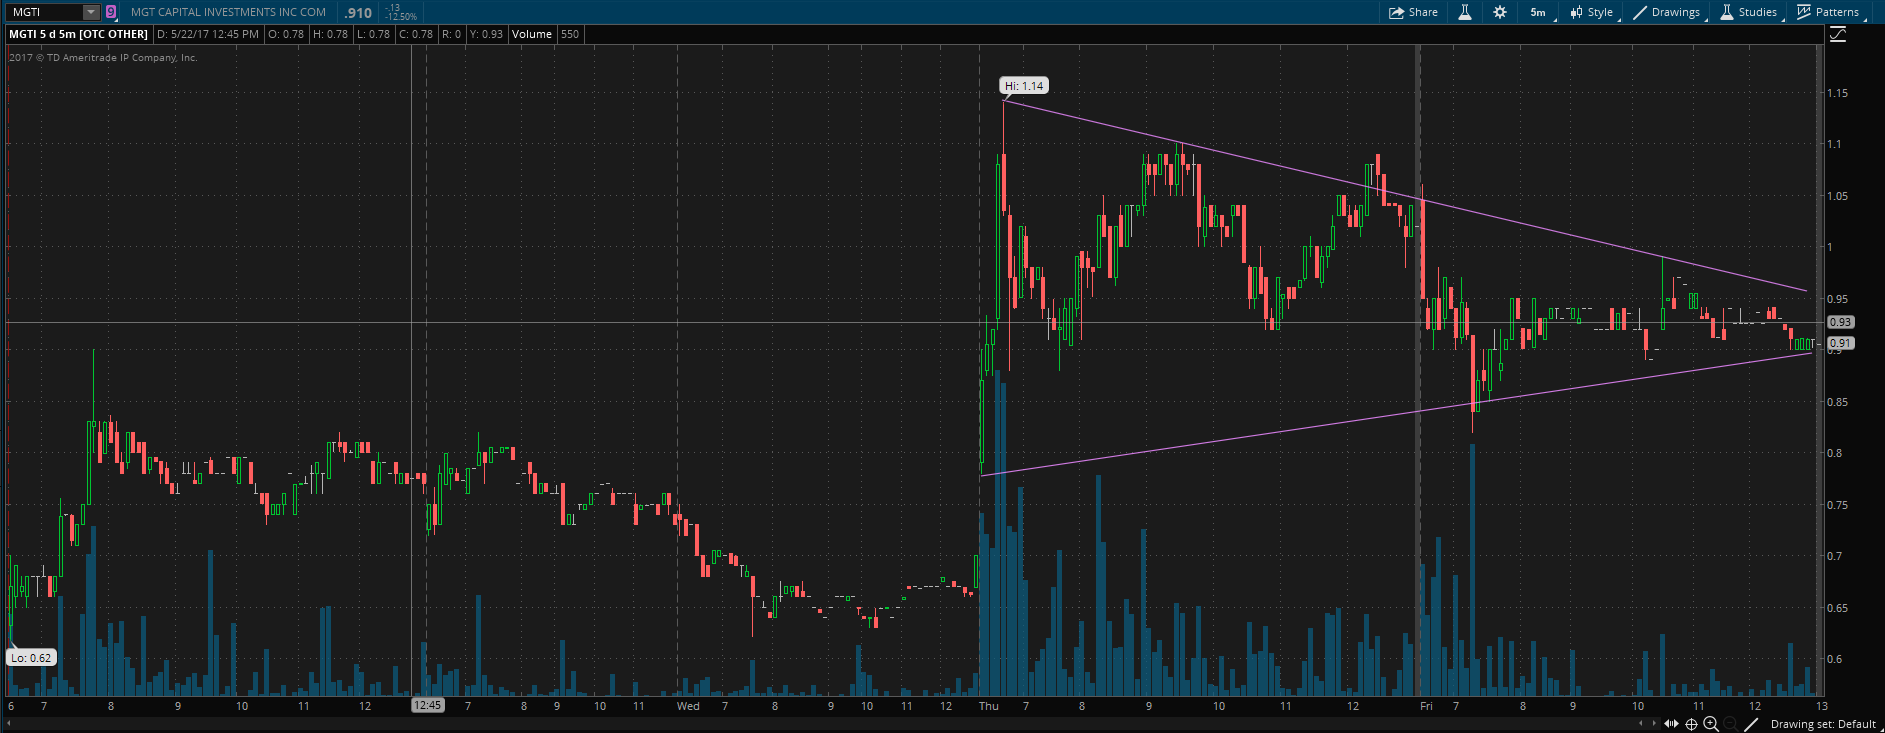Click the MGTI symbol input field
The width and height of the screenshot is (1885, 733).
pos(45,12)
